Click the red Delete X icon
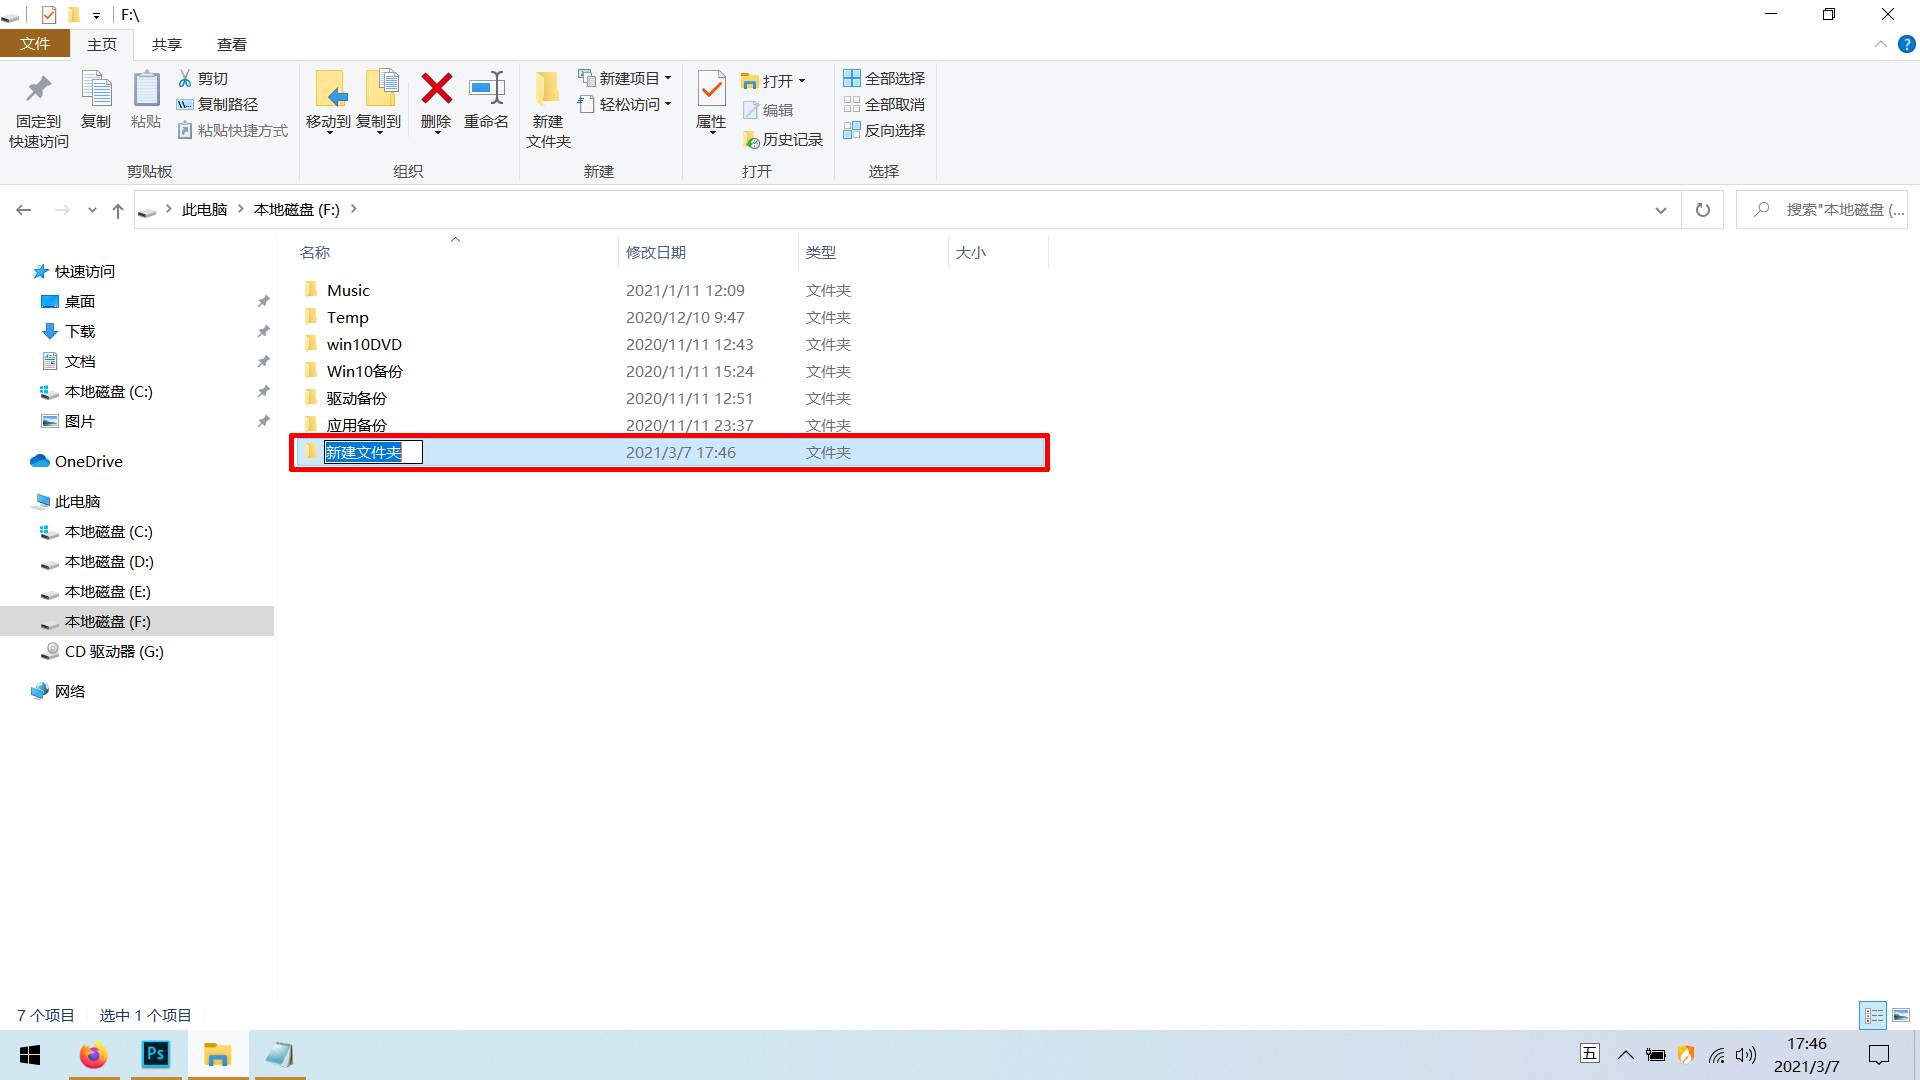 coord(436,89)
